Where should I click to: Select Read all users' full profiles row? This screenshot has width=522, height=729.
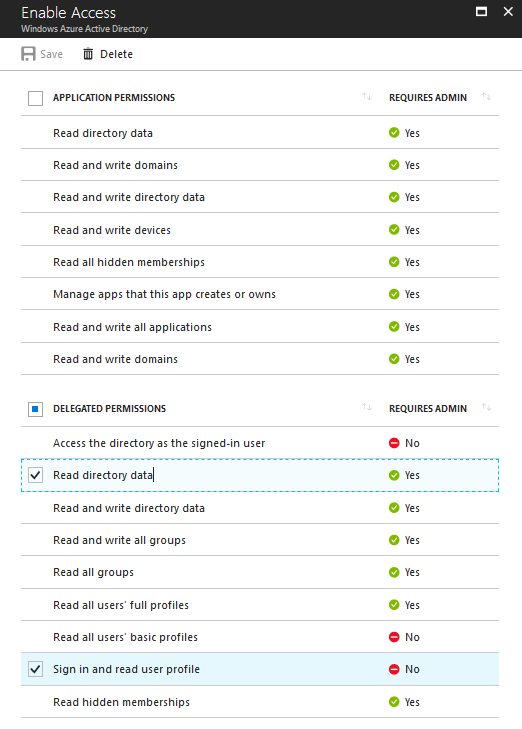260,605
